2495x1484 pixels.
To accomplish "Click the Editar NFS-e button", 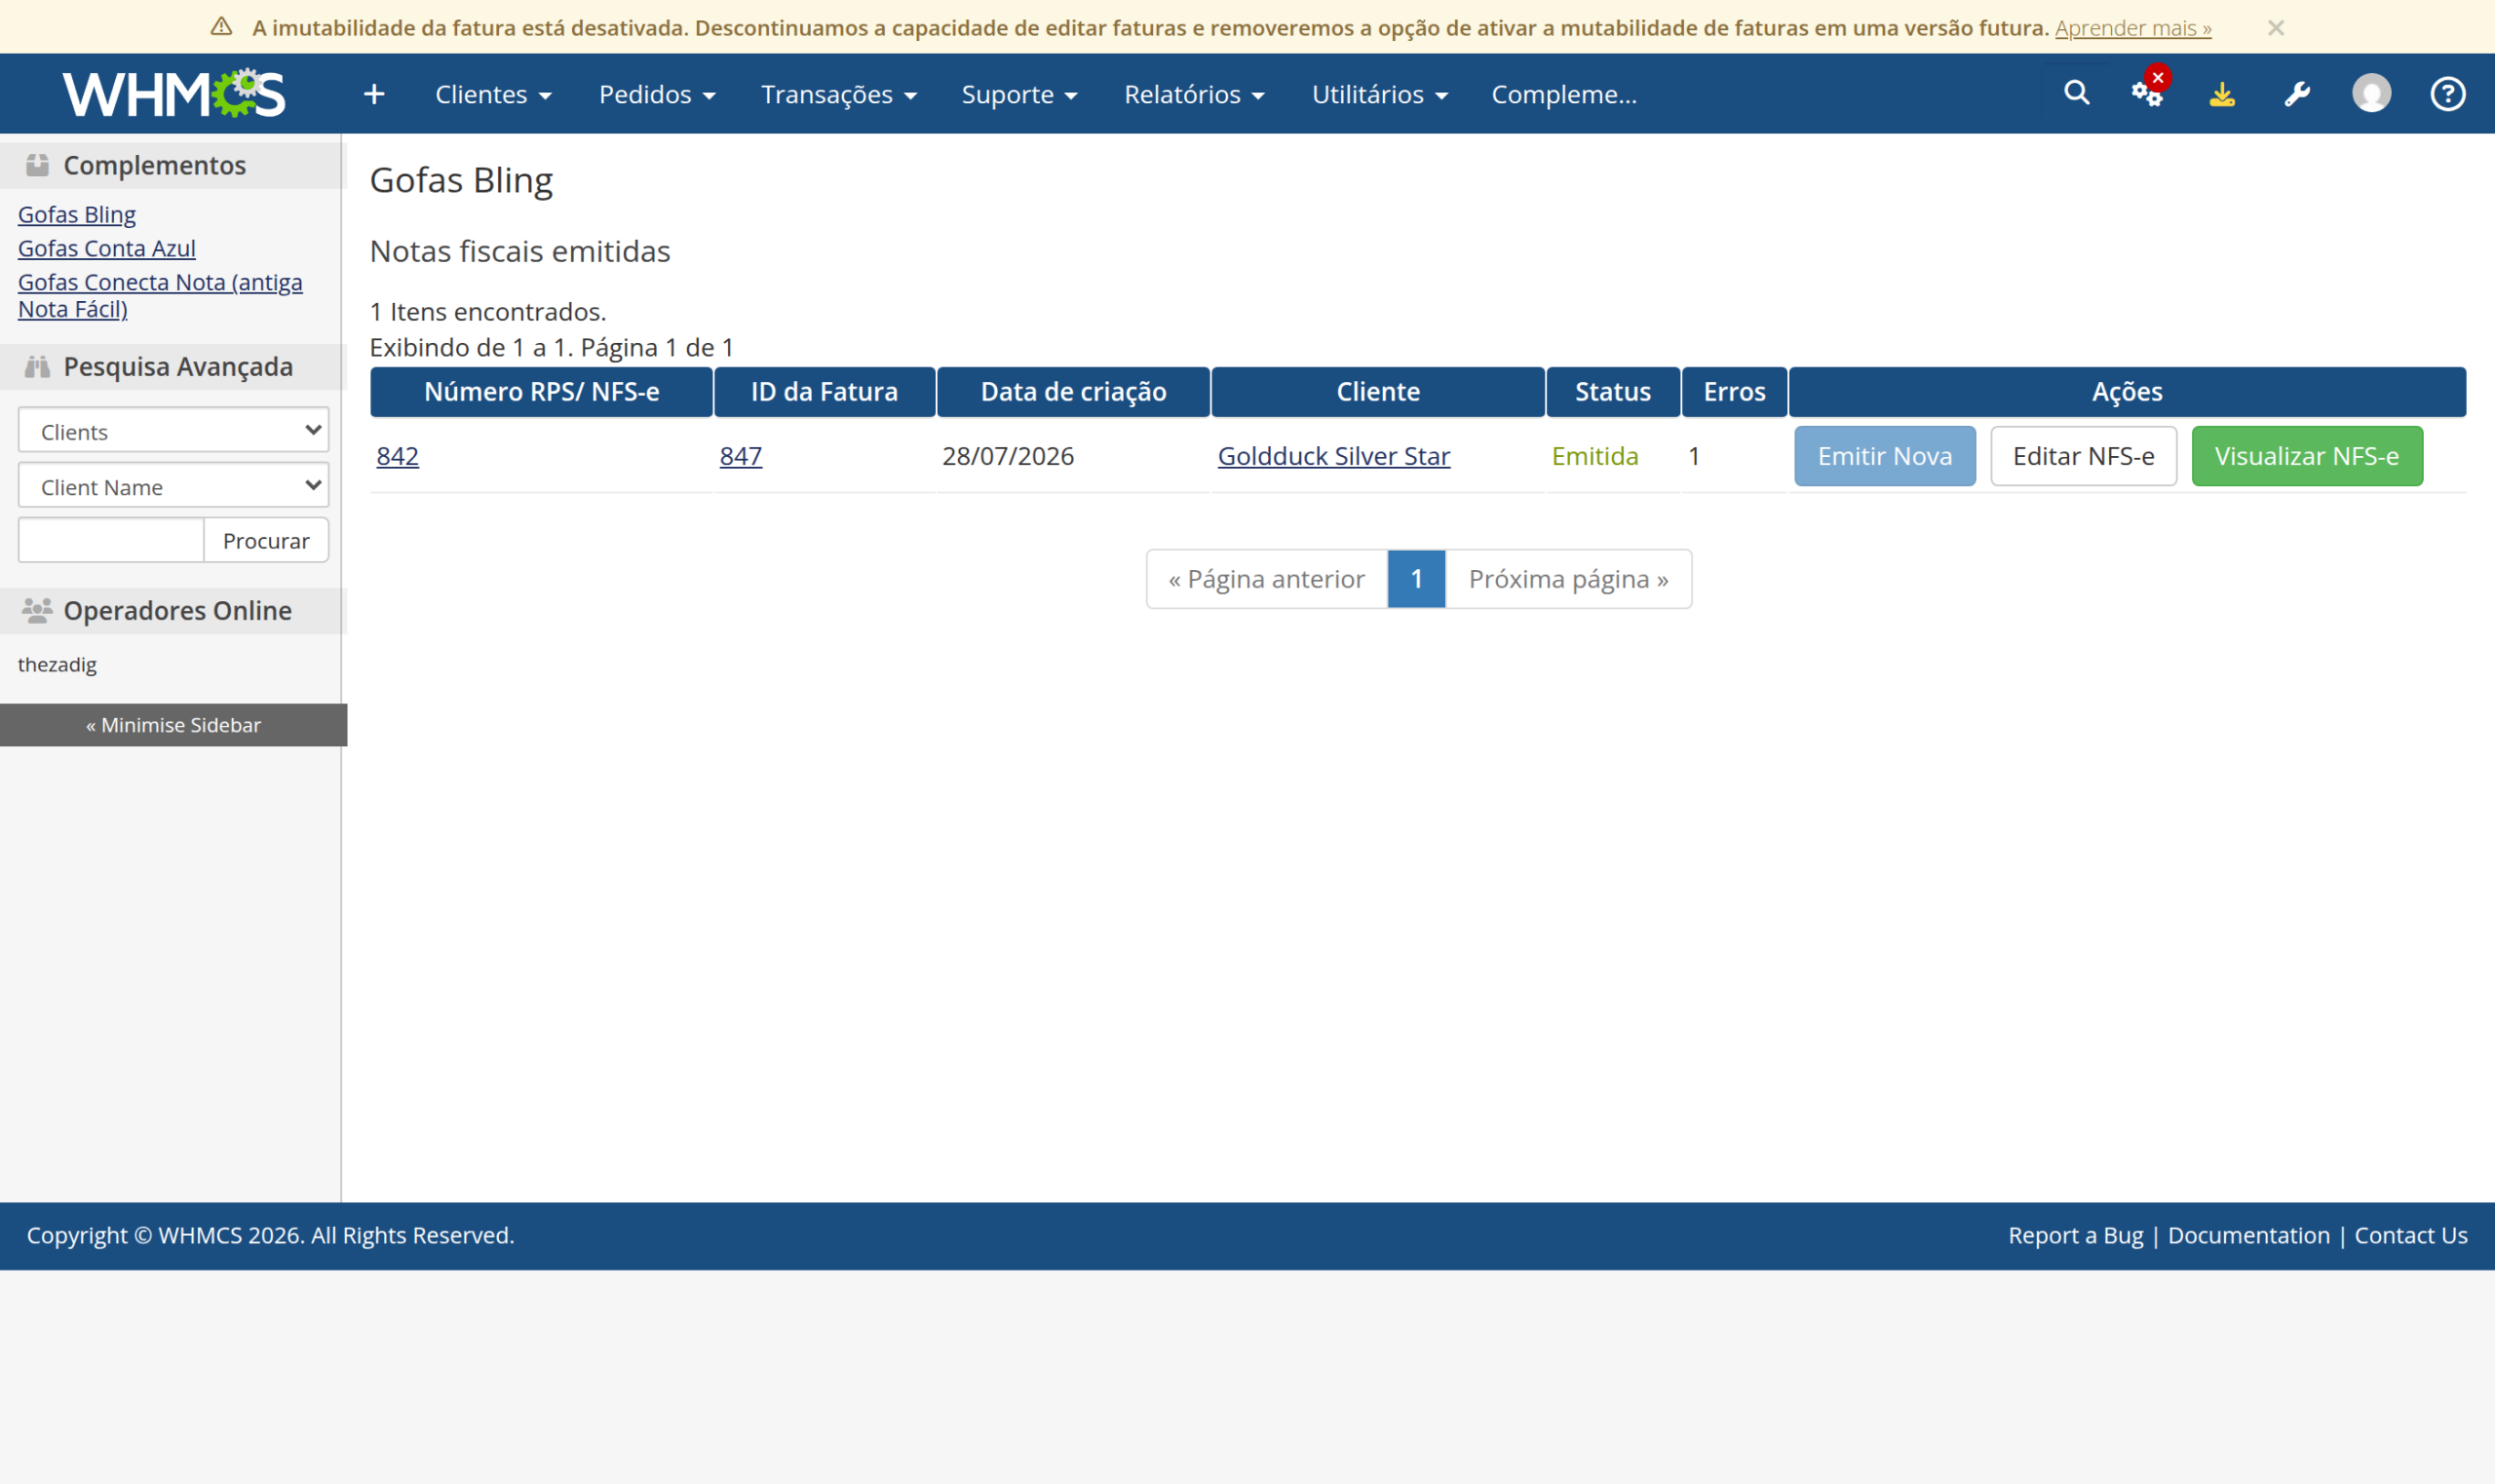I will 2083,456.
